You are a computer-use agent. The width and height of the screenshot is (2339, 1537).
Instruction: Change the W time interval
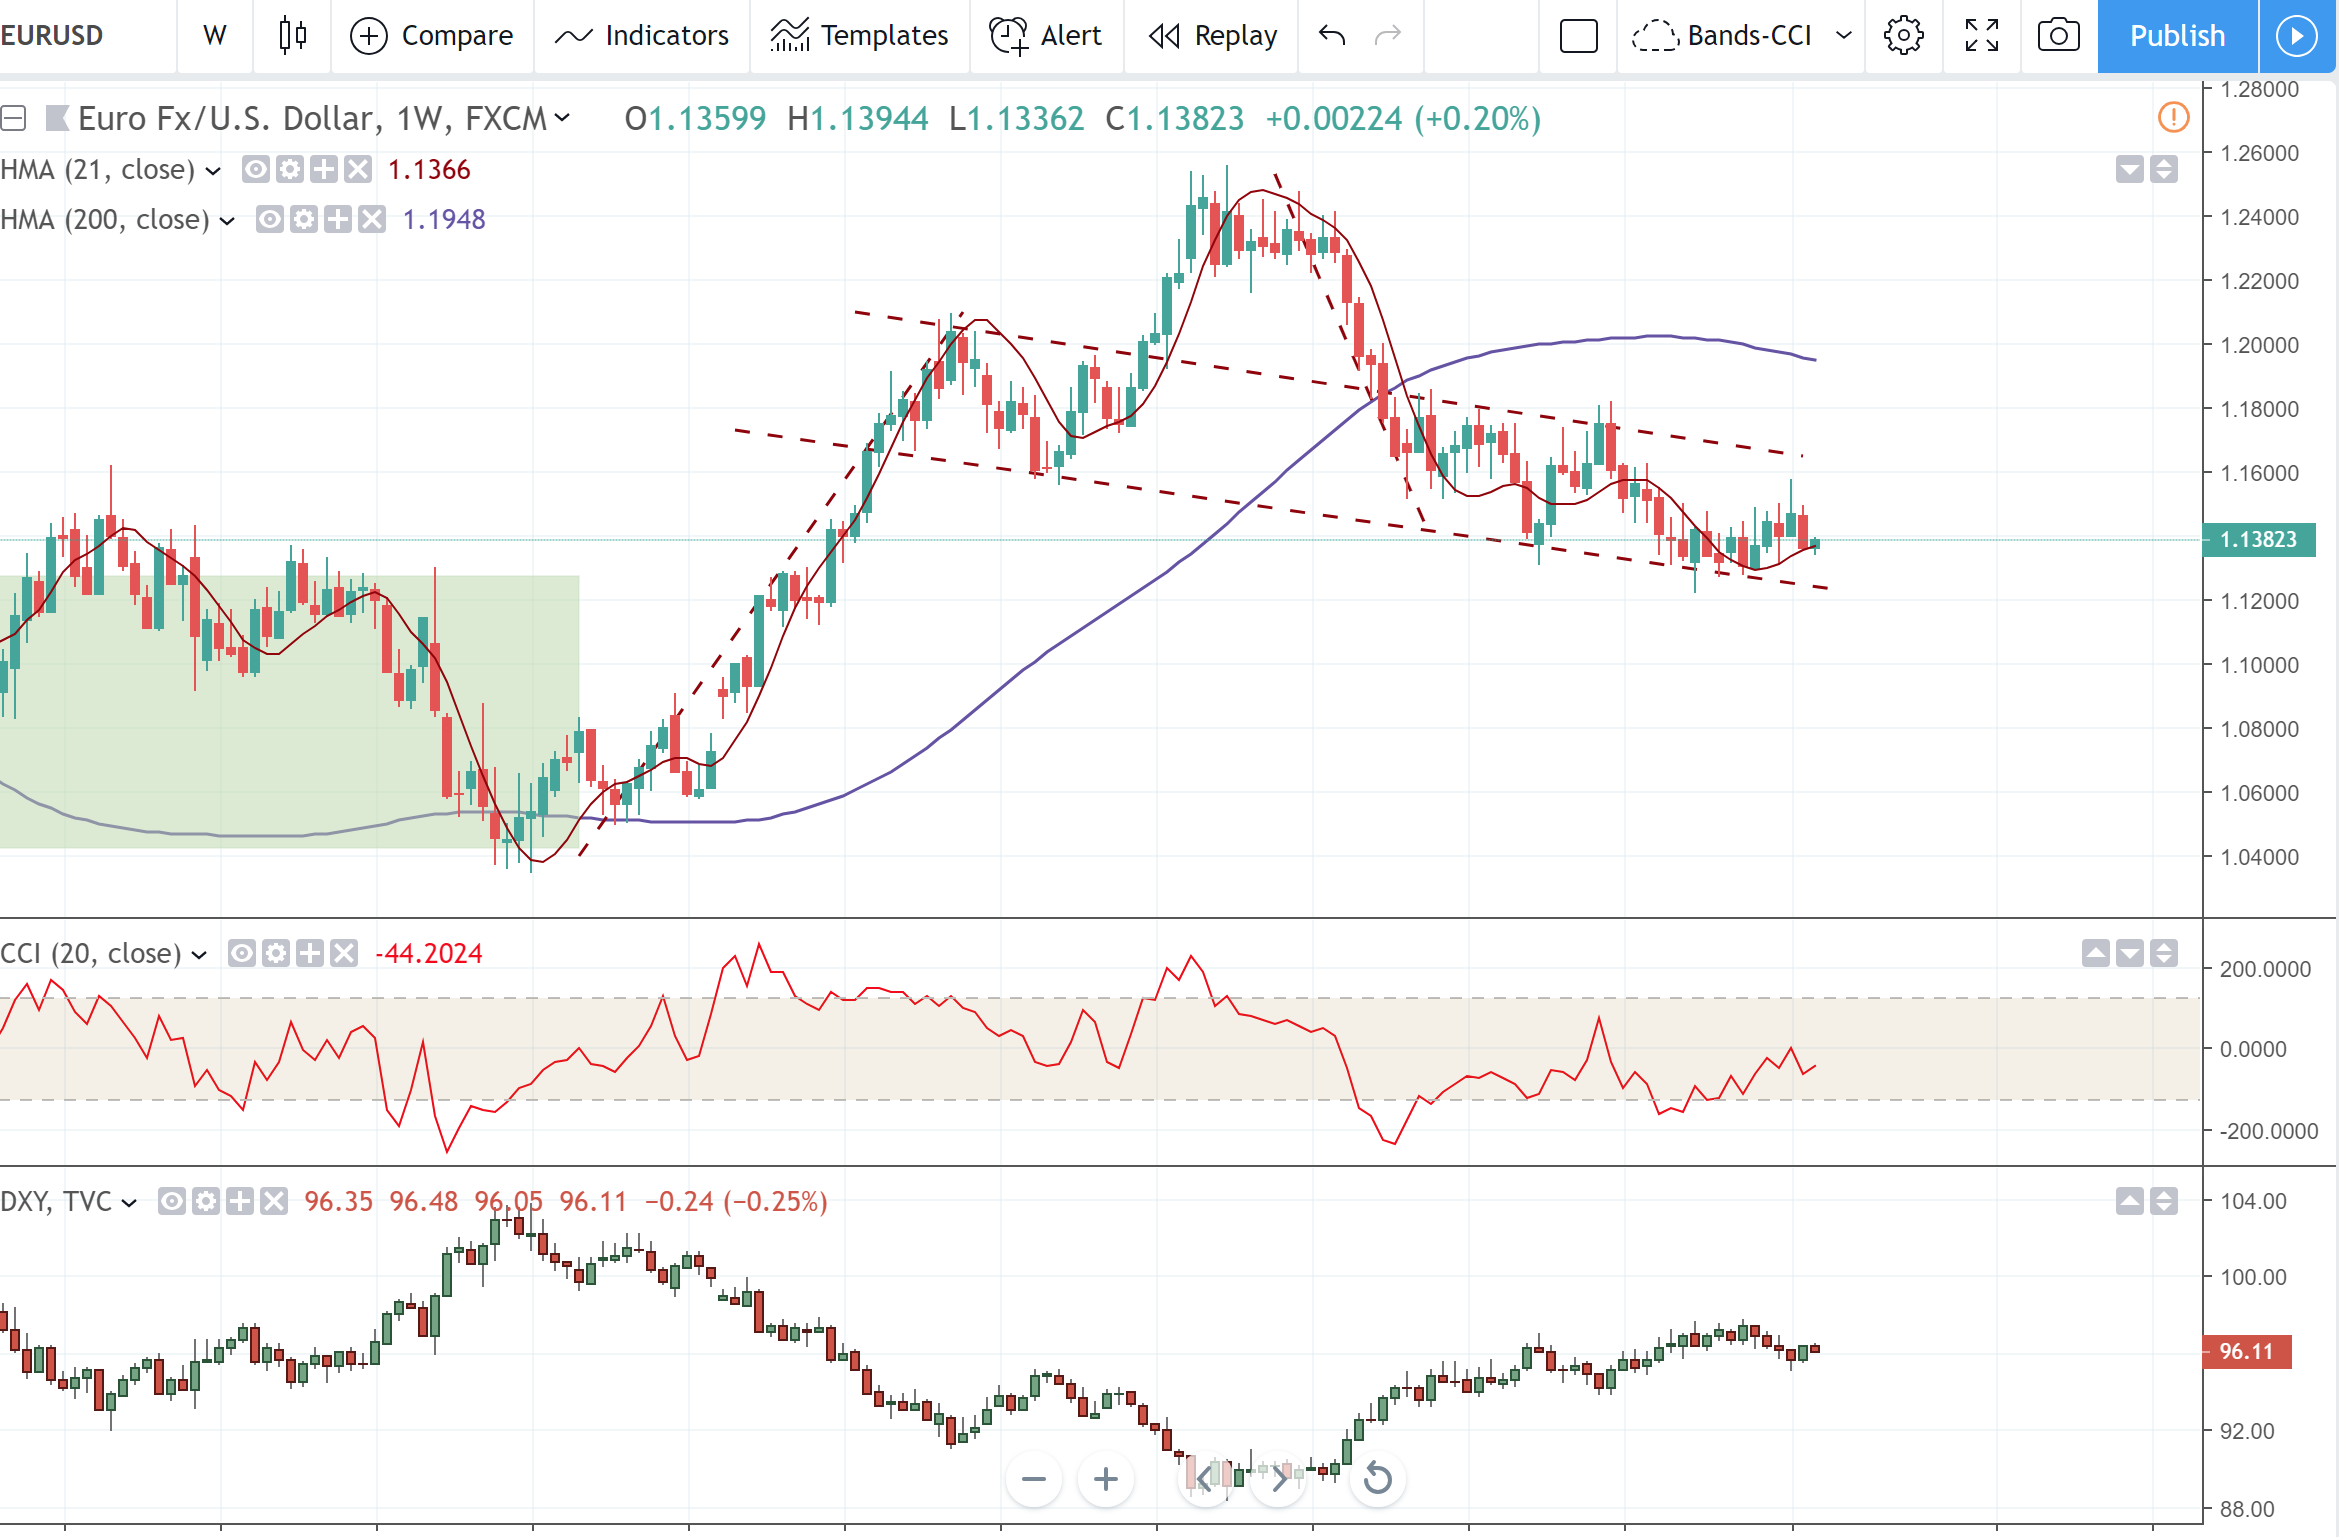pyautogui.click(x=214, y=36)
